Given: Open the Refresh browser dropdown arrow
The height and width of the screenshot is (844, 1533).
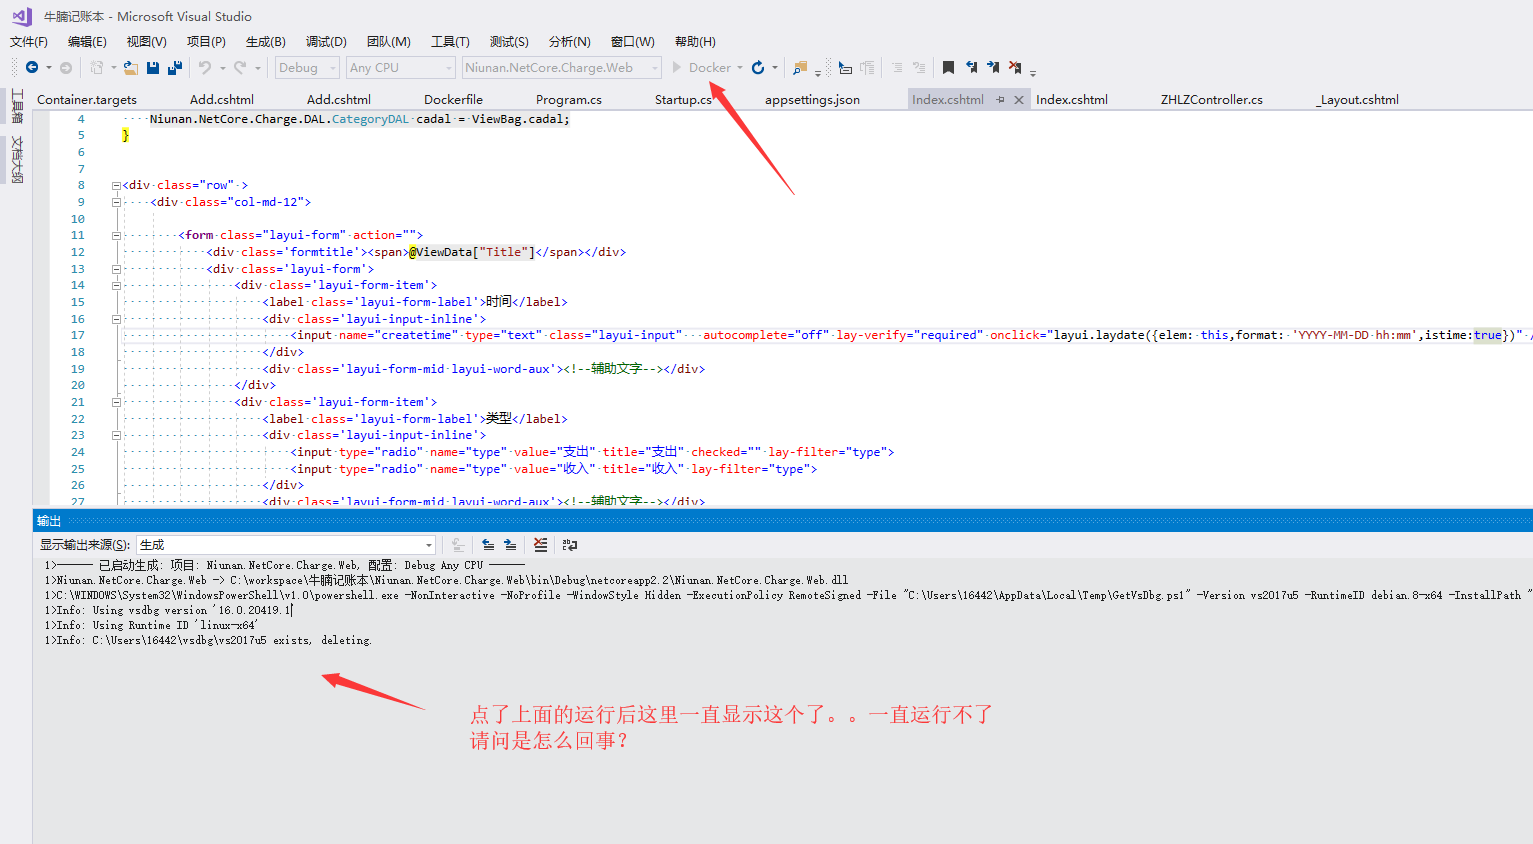Looking at the screenshot, I should (x=775, y=68).
